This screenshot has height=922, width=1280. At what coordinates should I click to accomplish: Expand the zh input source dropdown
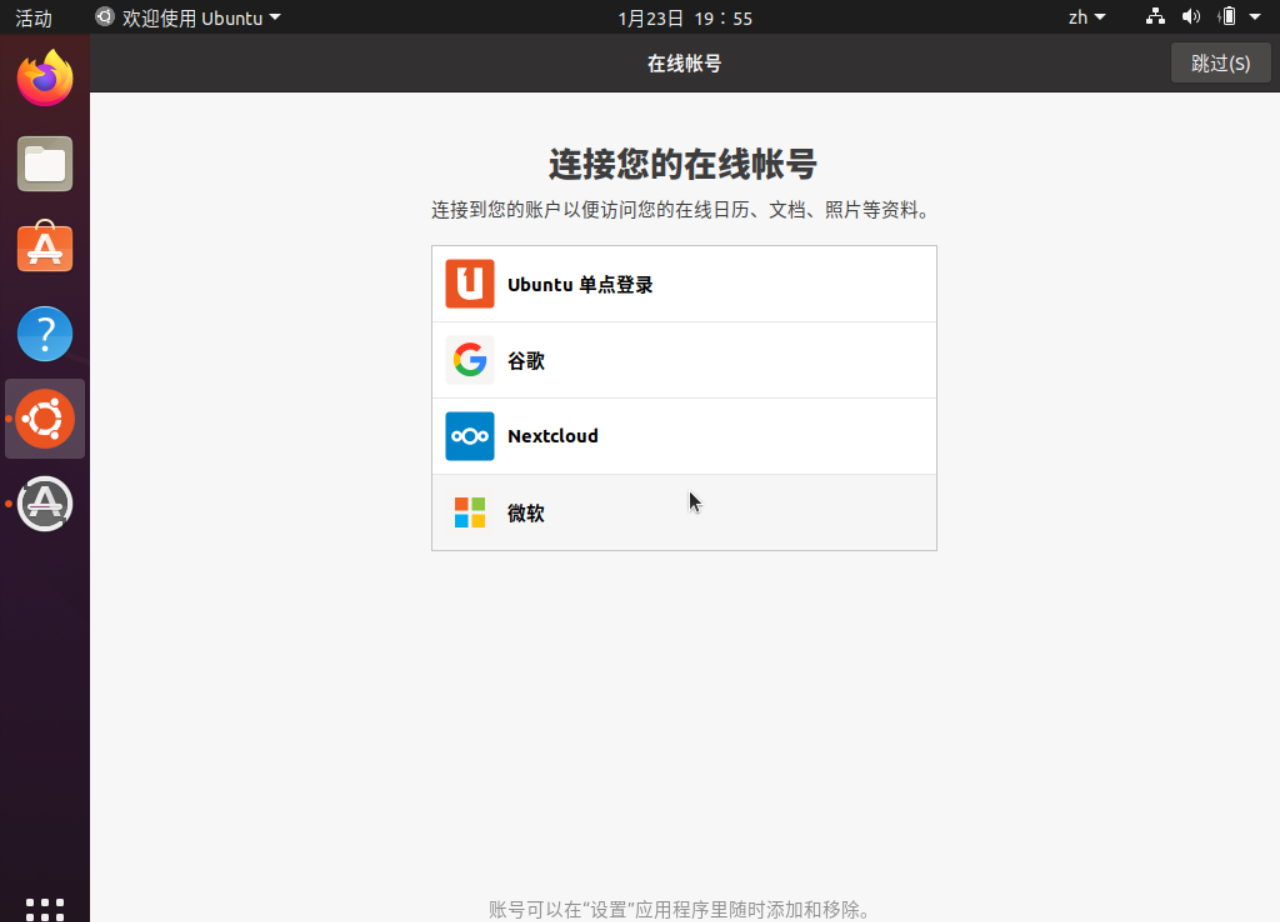[x=1087, y=17]
